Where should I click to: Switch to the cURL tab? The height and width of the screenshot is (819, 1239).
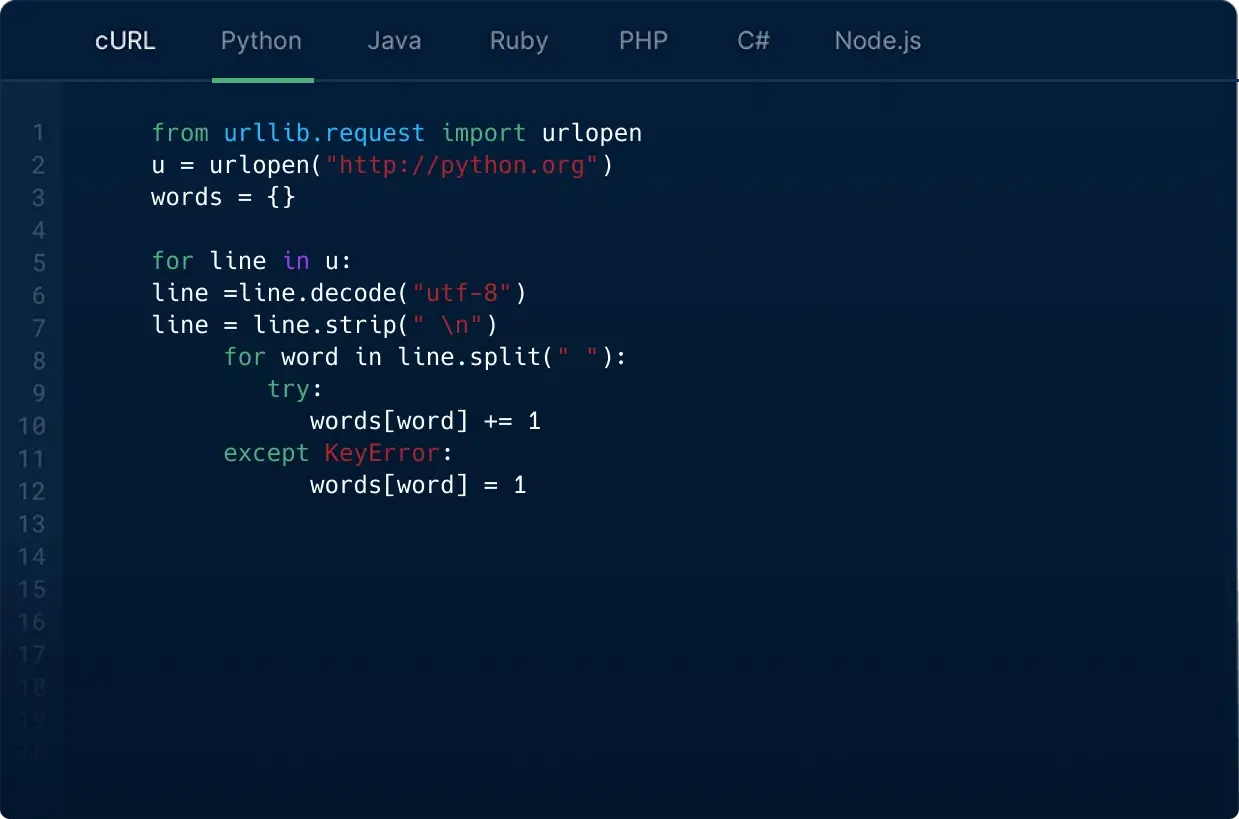125,41
